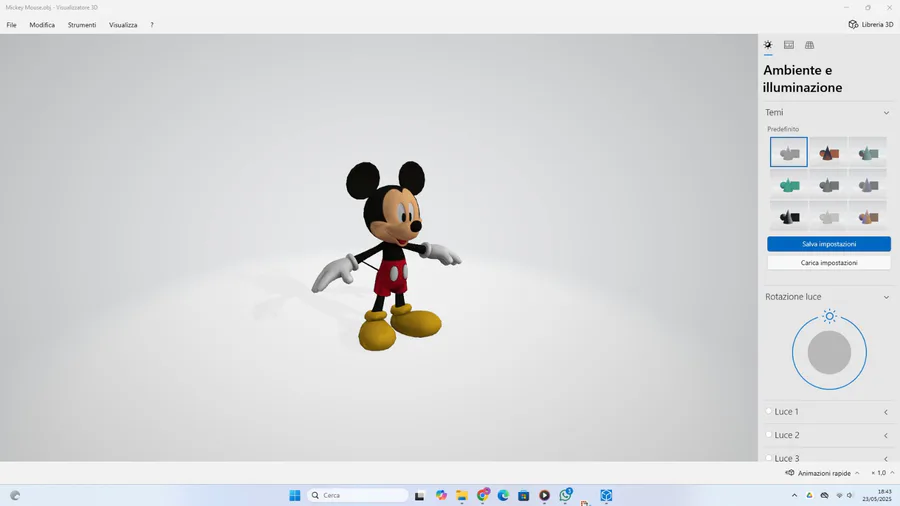Toggle Luce 1 on
Screen dimensions: 900x506
[x=769, y=411]
